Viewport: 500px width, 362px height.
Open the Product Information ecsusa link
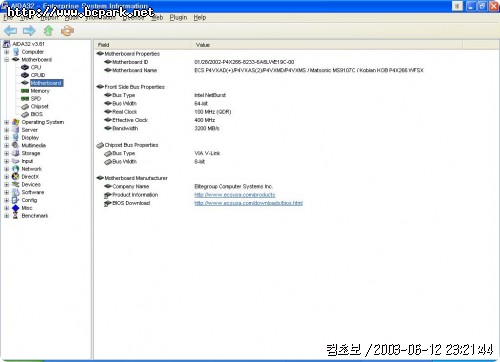tap(235, 195)
